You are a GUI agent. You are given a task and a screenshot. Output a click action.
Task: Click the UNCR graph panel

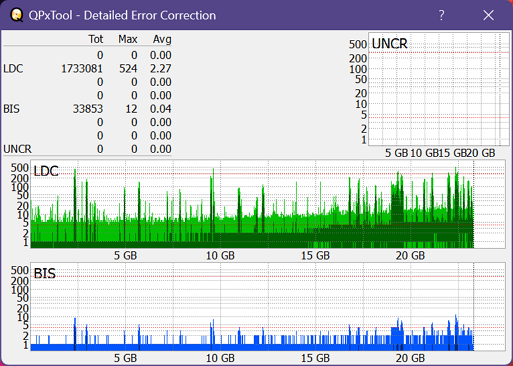click(439, 89)
